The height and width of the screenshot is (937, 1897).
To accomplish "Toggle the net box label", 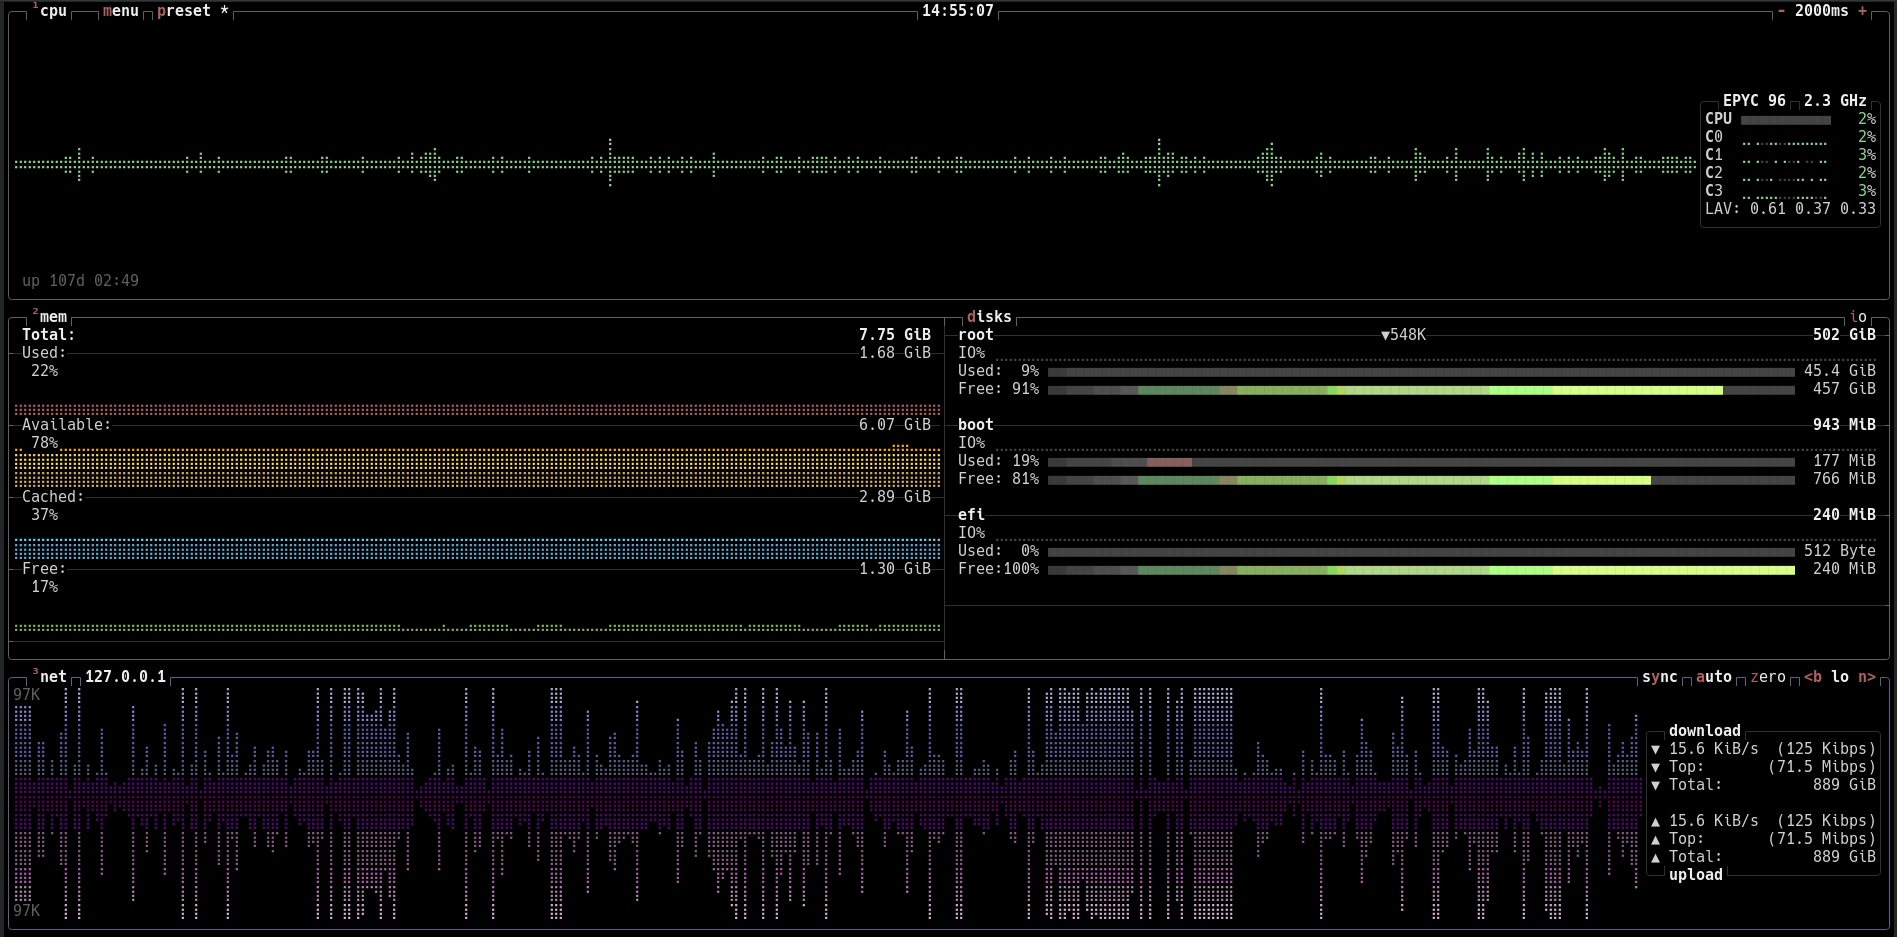I will point(52,677).
